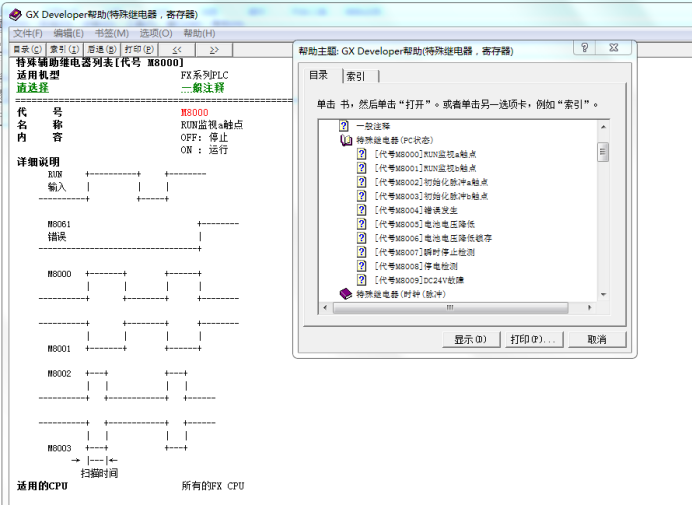
Task: Click the horizontal scrollbar thumb in tree
Action: [450, 307]
